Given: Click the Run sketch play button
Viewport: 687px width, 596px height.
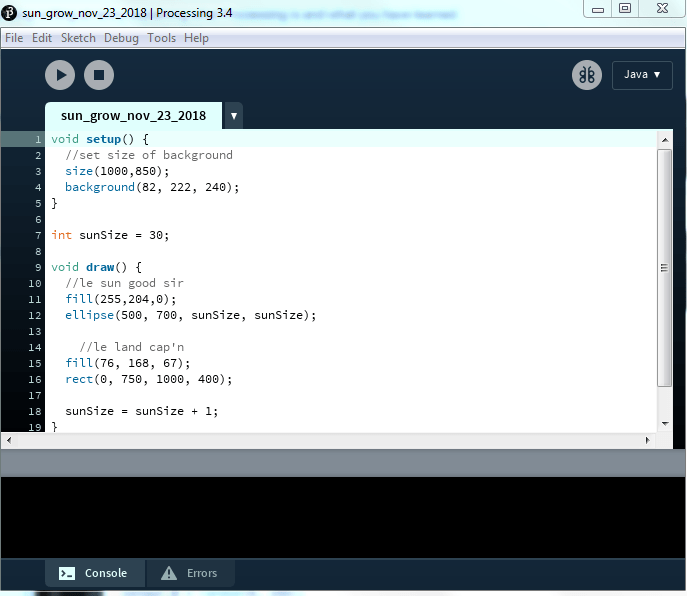Looking at the screenshot, I should pyautogui.click(x=60, y=75).
